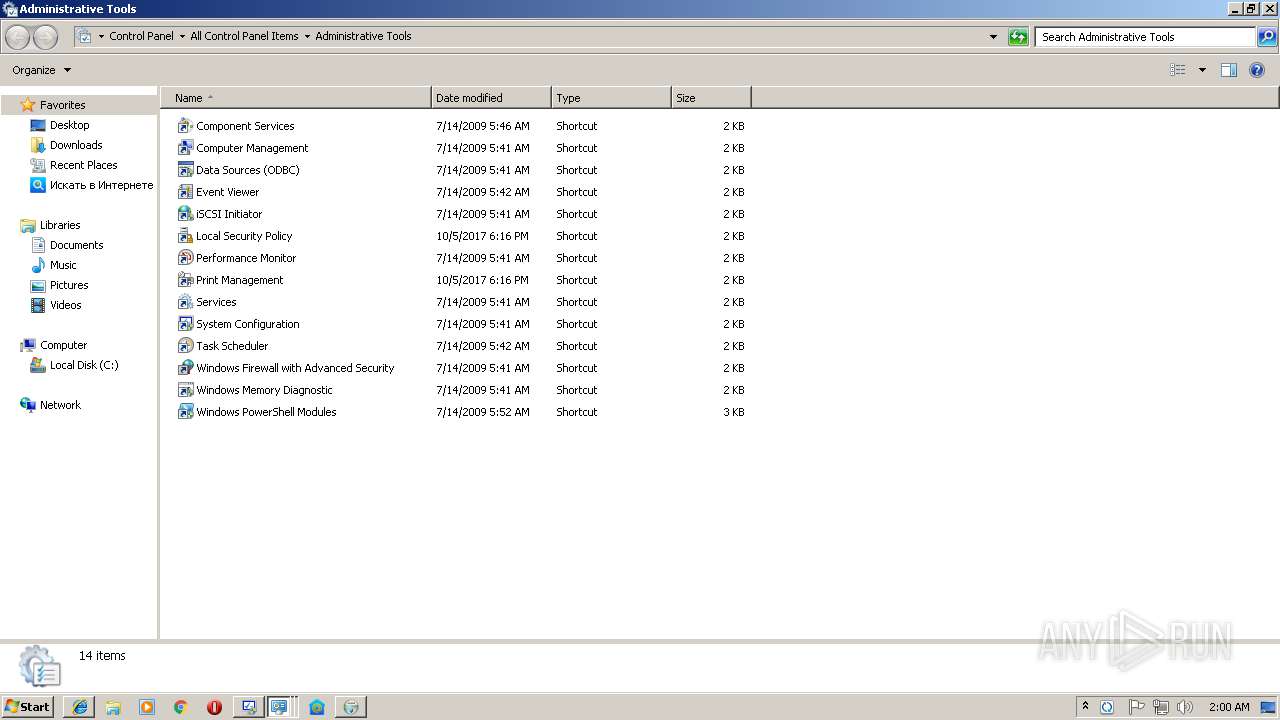Sort by the Type column header

click(x=611, y=98)
